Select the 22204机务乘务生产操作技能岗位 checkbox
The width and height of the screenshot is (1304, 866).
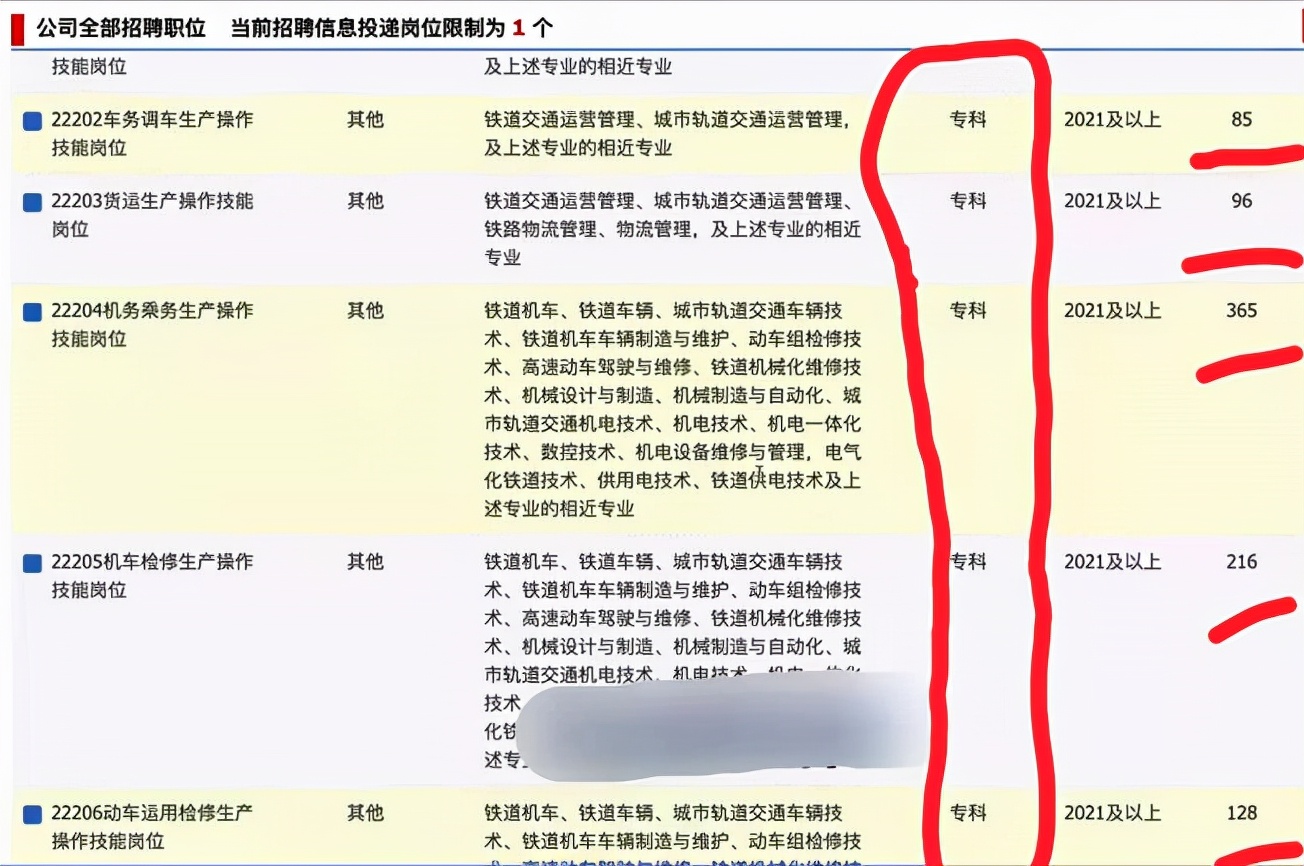point(32,313)
